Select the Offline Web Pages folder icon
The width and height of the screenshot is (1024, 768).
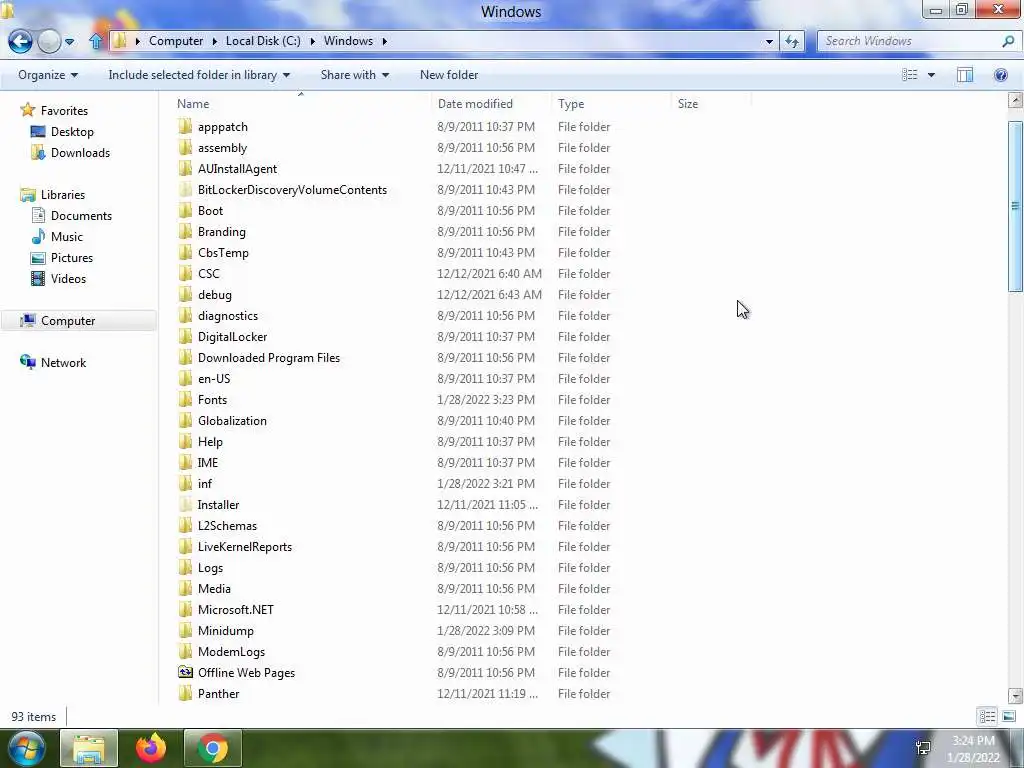click(185, 672)
